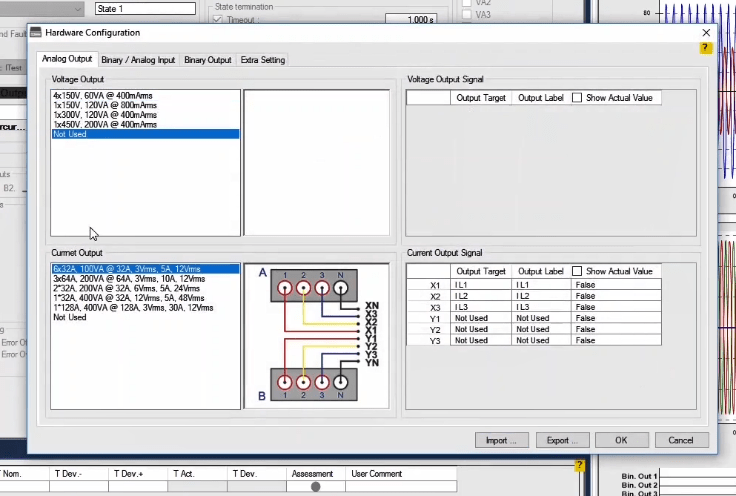Click the current output wiring diagram
The height and width of the screenshot is (496, 736).
[x=316, y=336]
